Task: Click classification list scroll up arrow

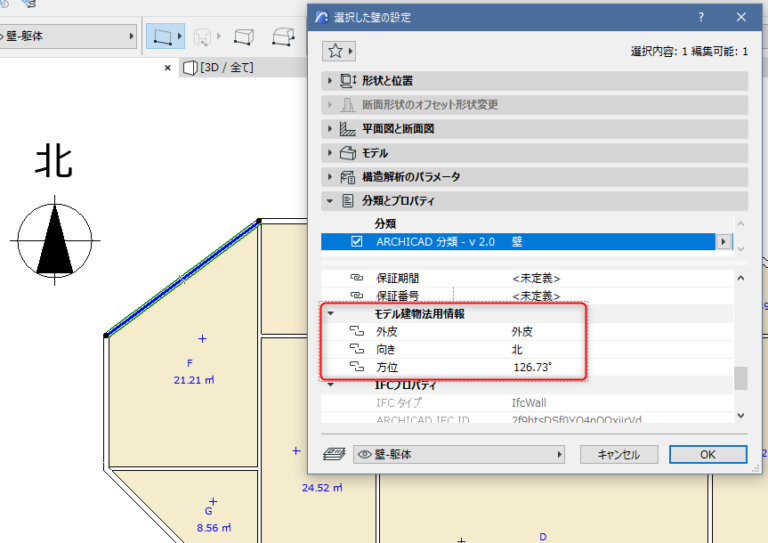Action: point(741,224)
